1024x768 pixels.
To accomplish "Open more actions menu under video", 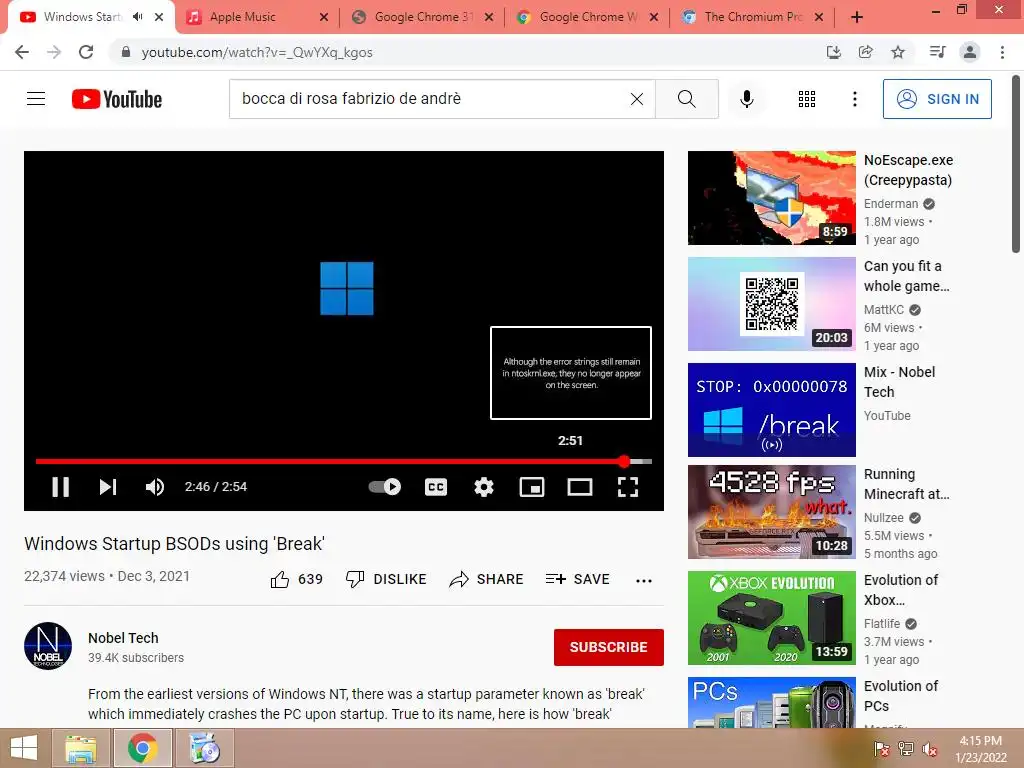I will 644,581.
